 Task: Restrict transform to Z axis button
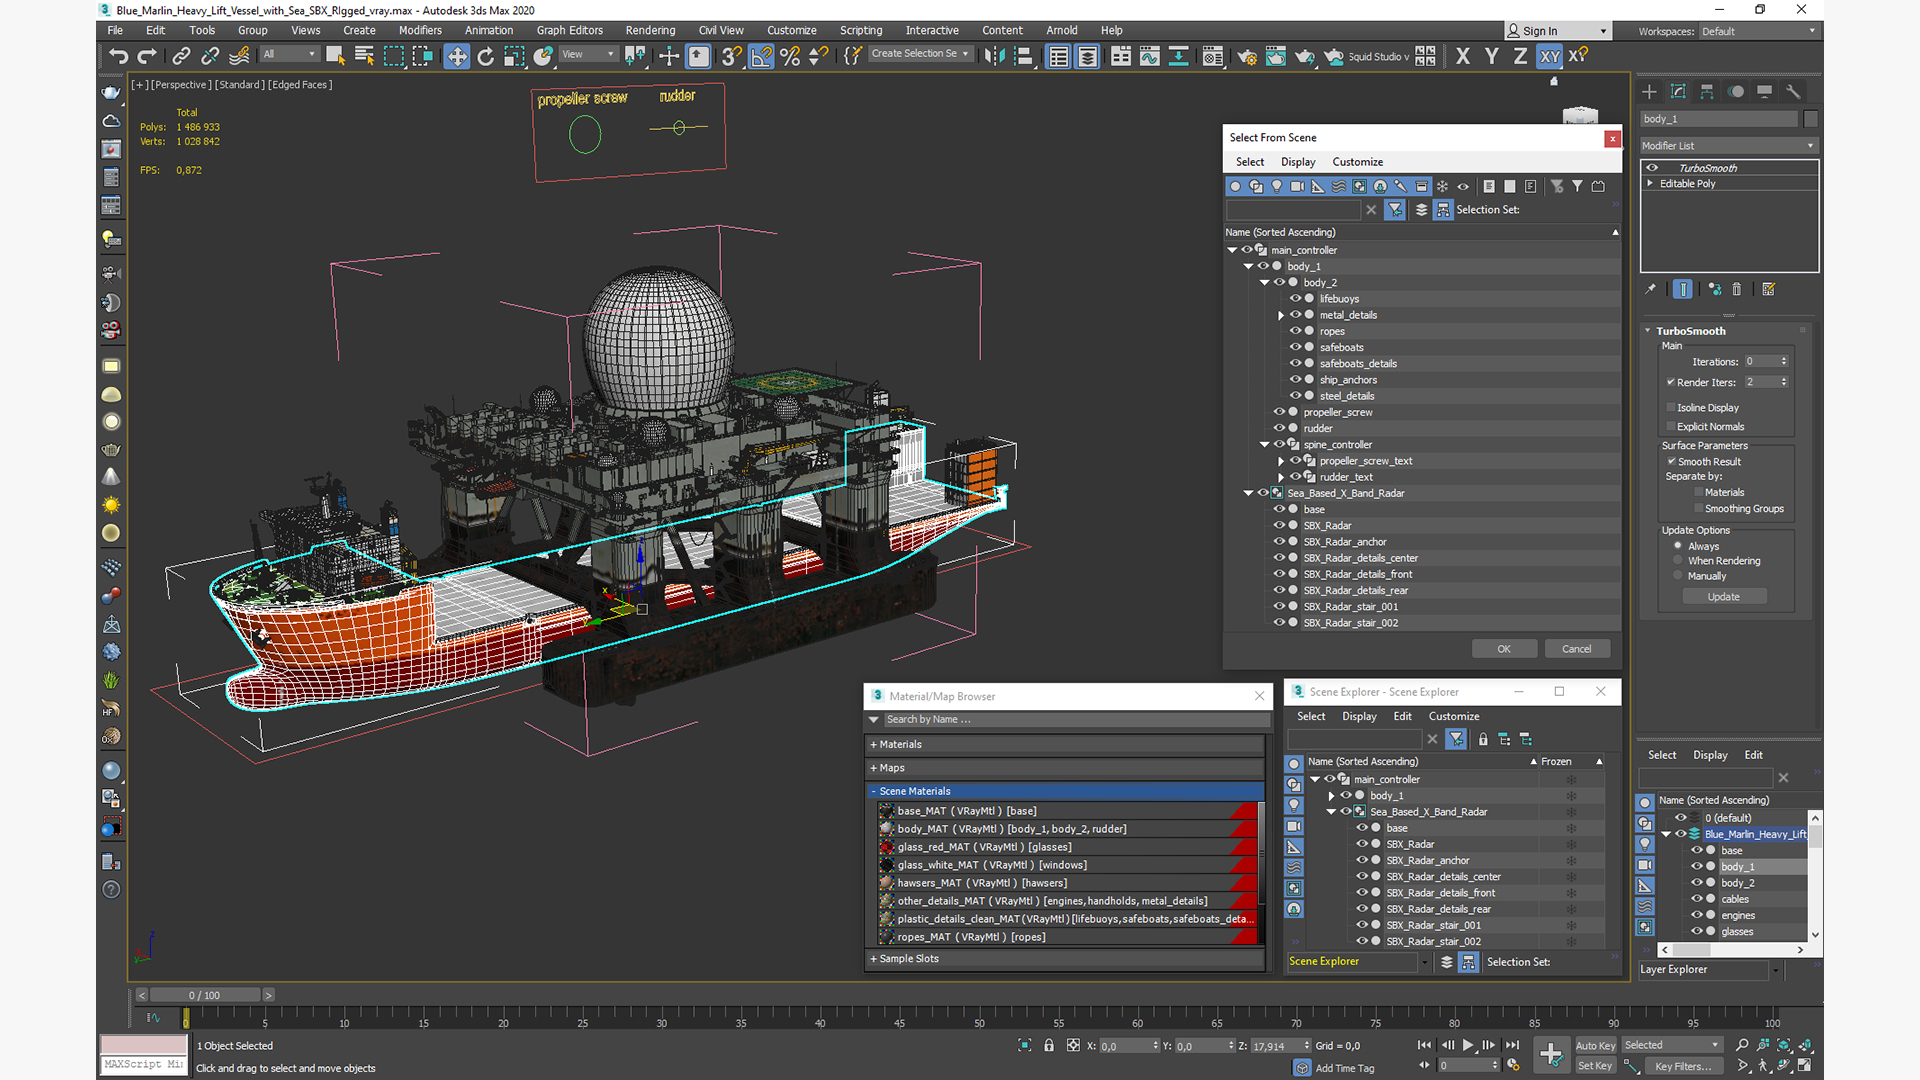point(1520,56)
